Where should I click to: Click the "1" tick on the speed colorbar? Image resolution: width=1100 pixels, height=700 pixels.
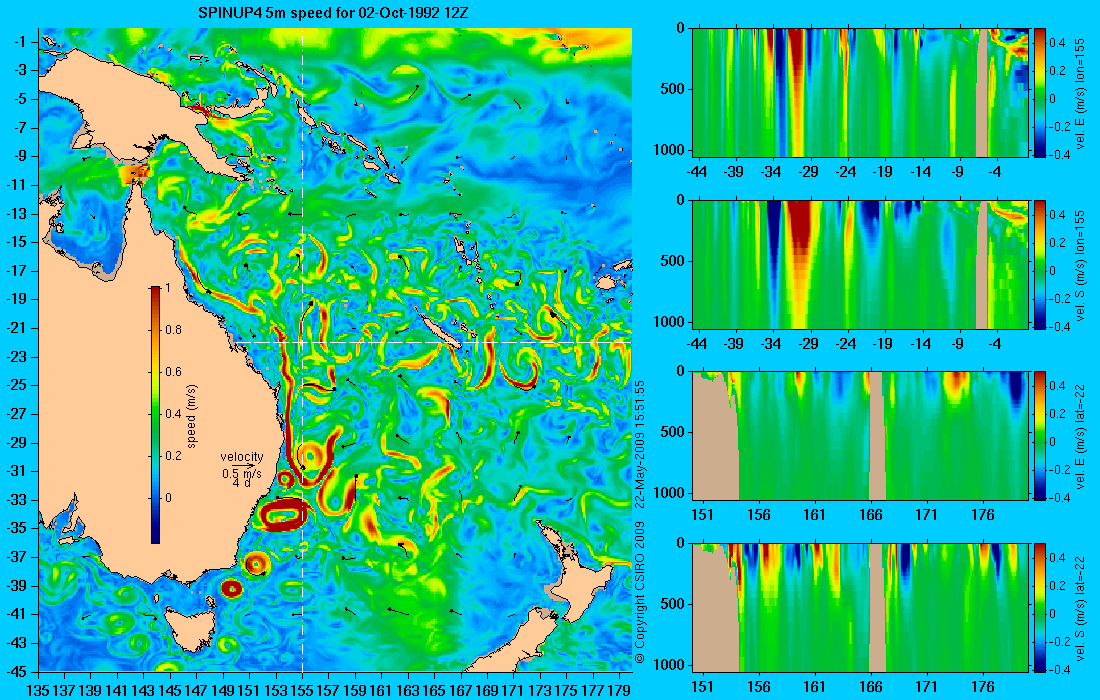166,288
